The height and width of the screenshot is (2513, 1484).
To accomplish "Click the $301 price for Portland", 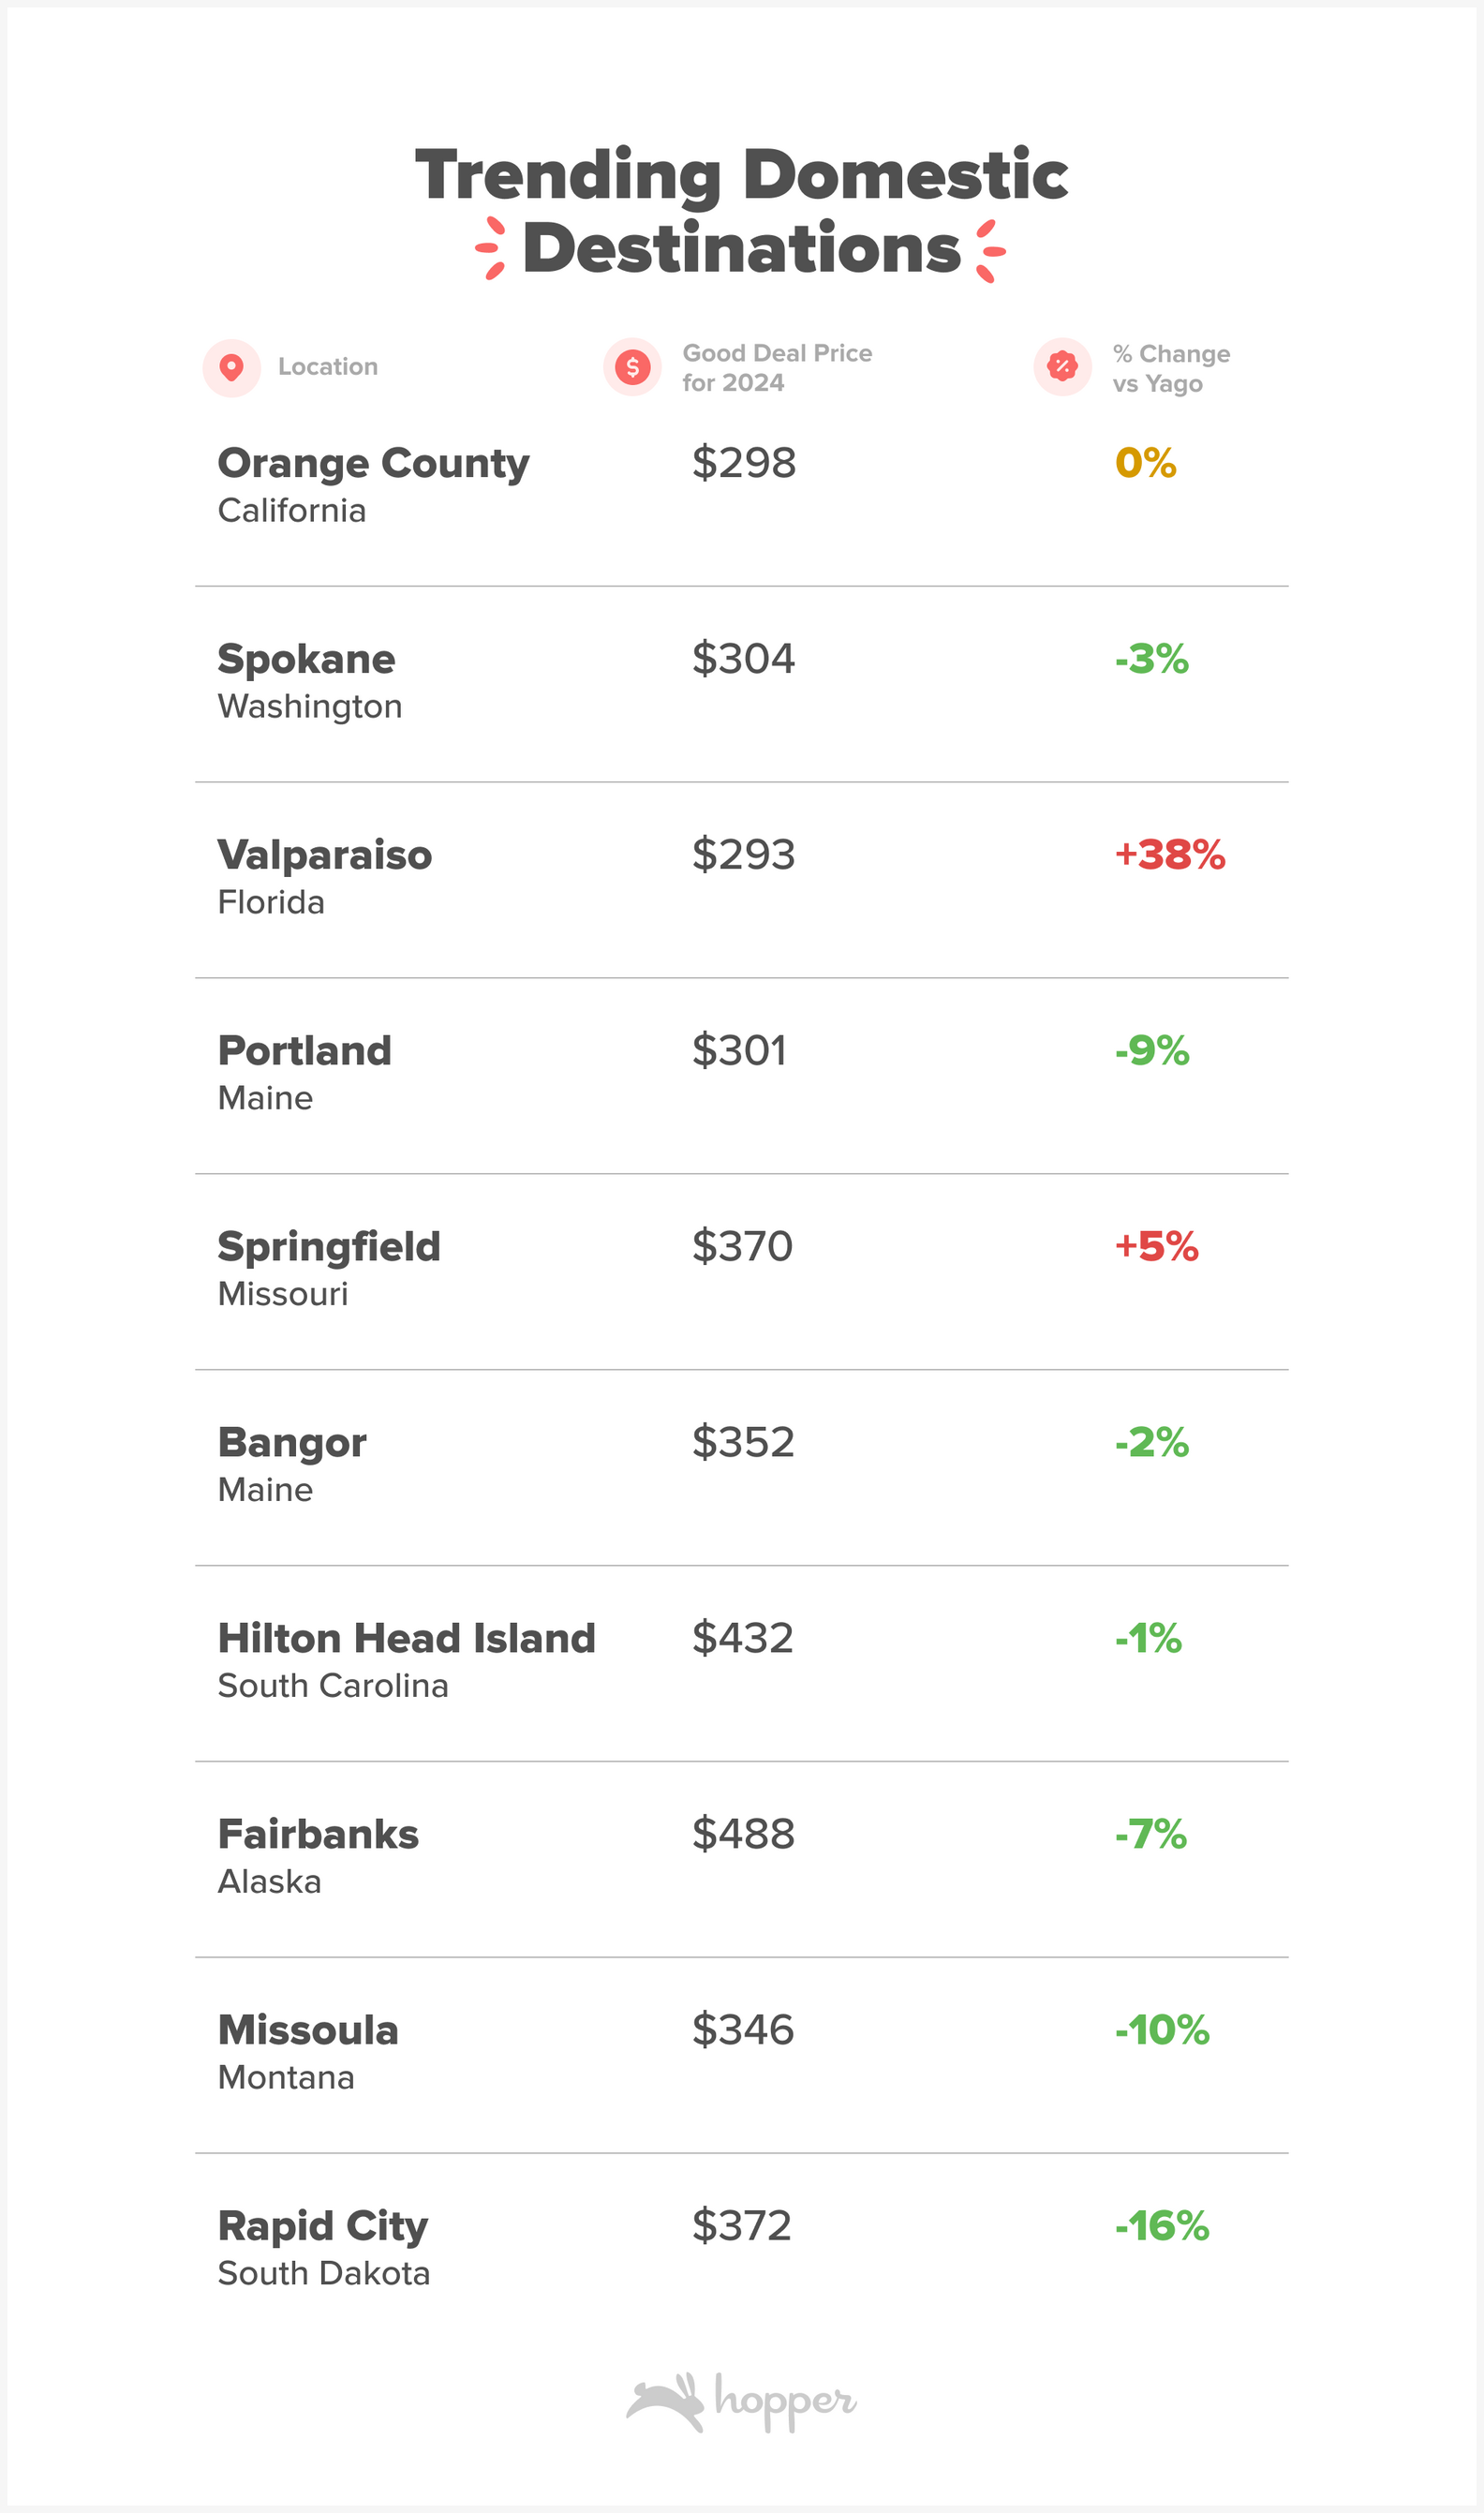I will 739,1051.
